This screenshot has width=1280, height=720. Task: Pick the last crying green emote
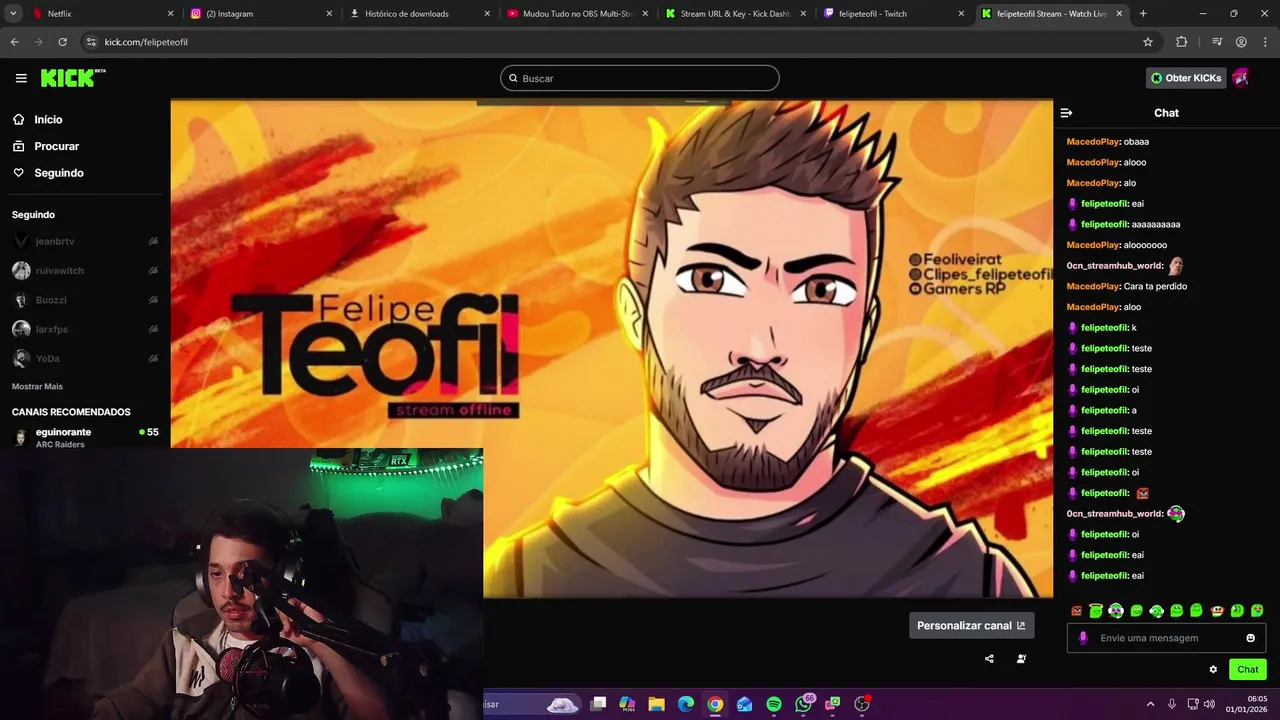[1257, 611]
